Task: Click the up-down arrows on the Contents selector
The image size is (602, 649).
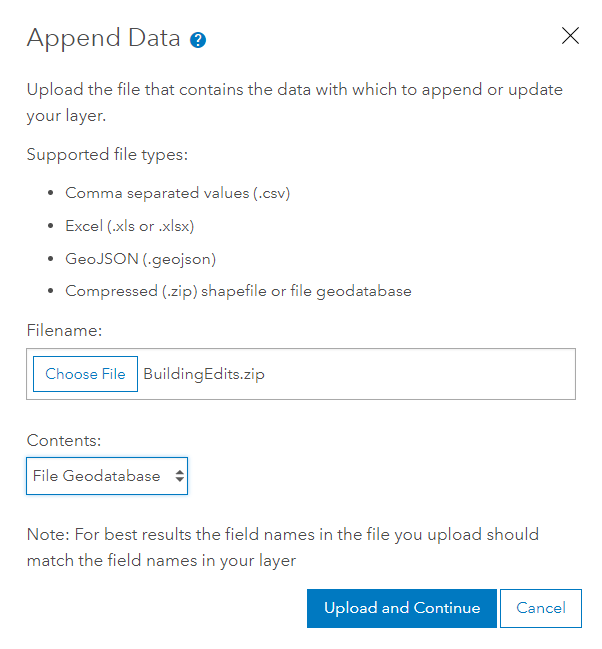Action: coord(179,476)
